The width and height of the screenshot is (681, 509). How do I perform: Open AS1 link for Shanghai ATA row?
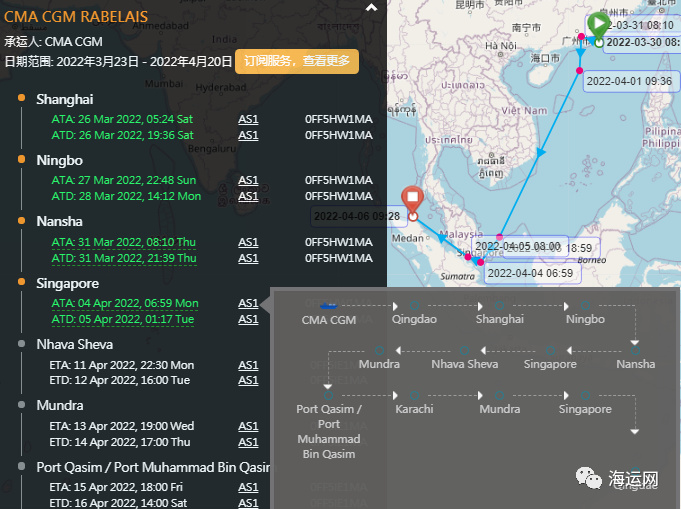(x=248, y=119)
